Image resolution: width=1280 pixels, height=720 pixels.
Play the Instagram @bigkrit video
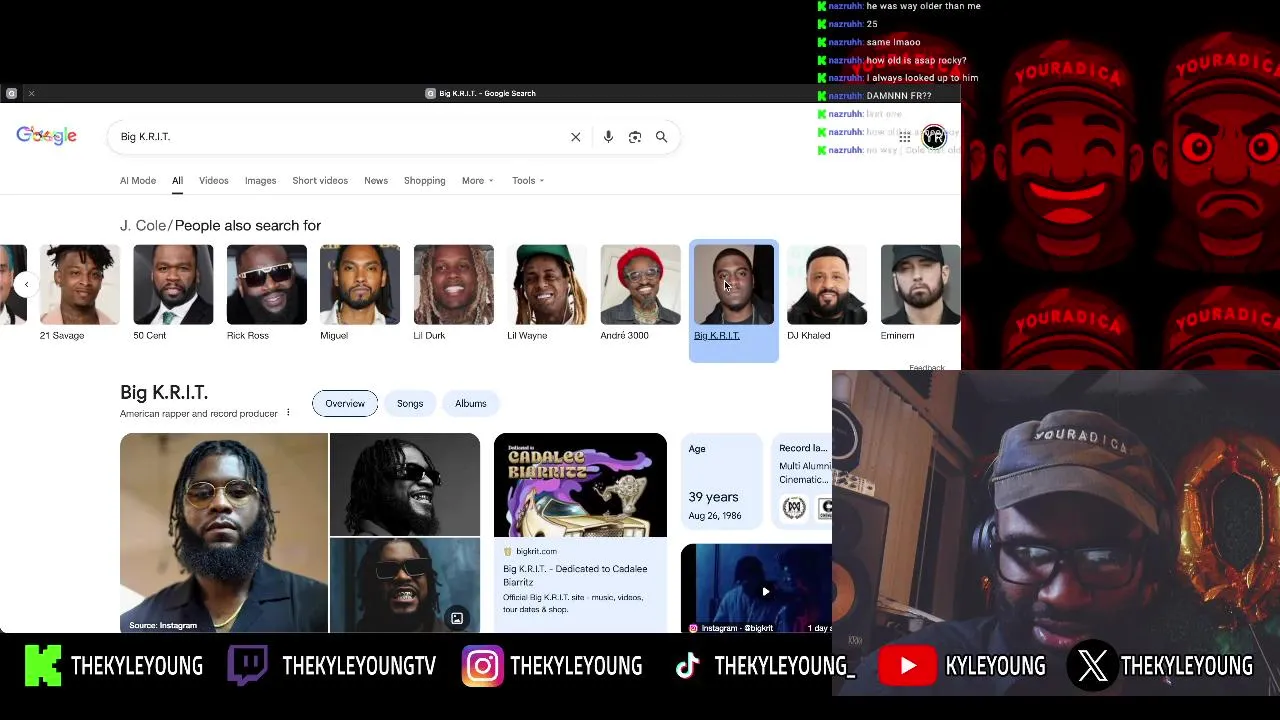tap(765, 591)
